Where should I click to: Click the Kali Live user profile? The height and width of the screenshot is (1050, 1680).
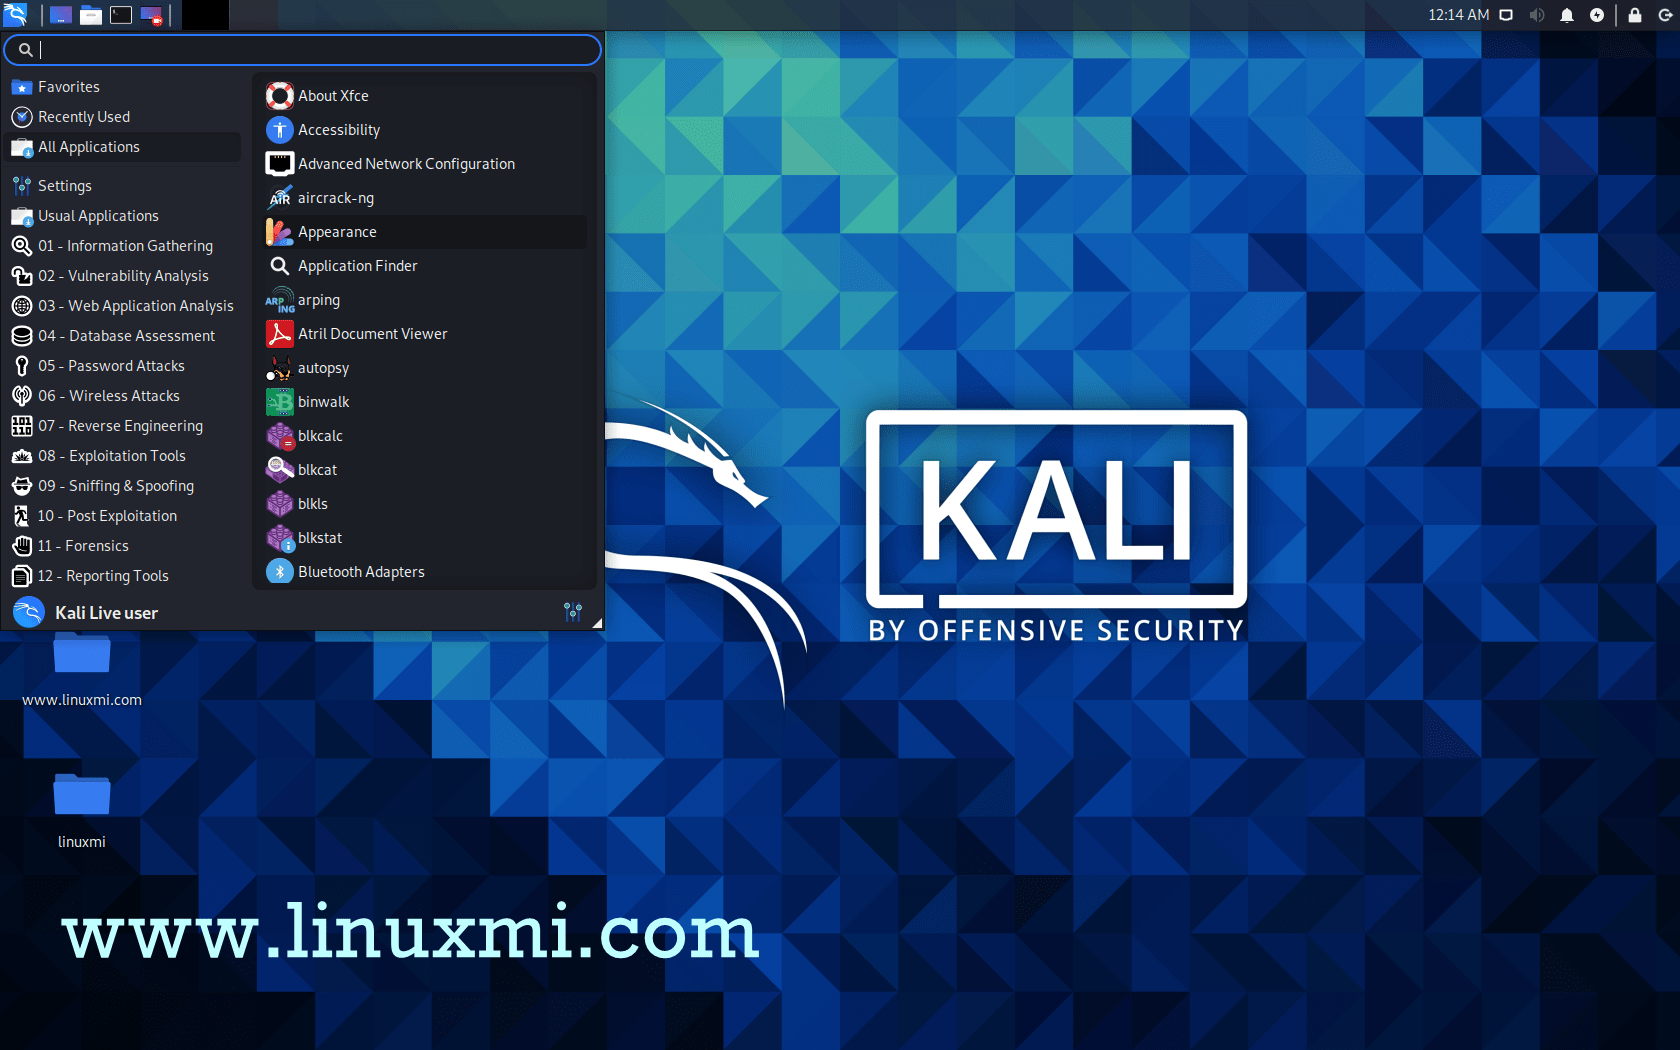coord(86,612)
